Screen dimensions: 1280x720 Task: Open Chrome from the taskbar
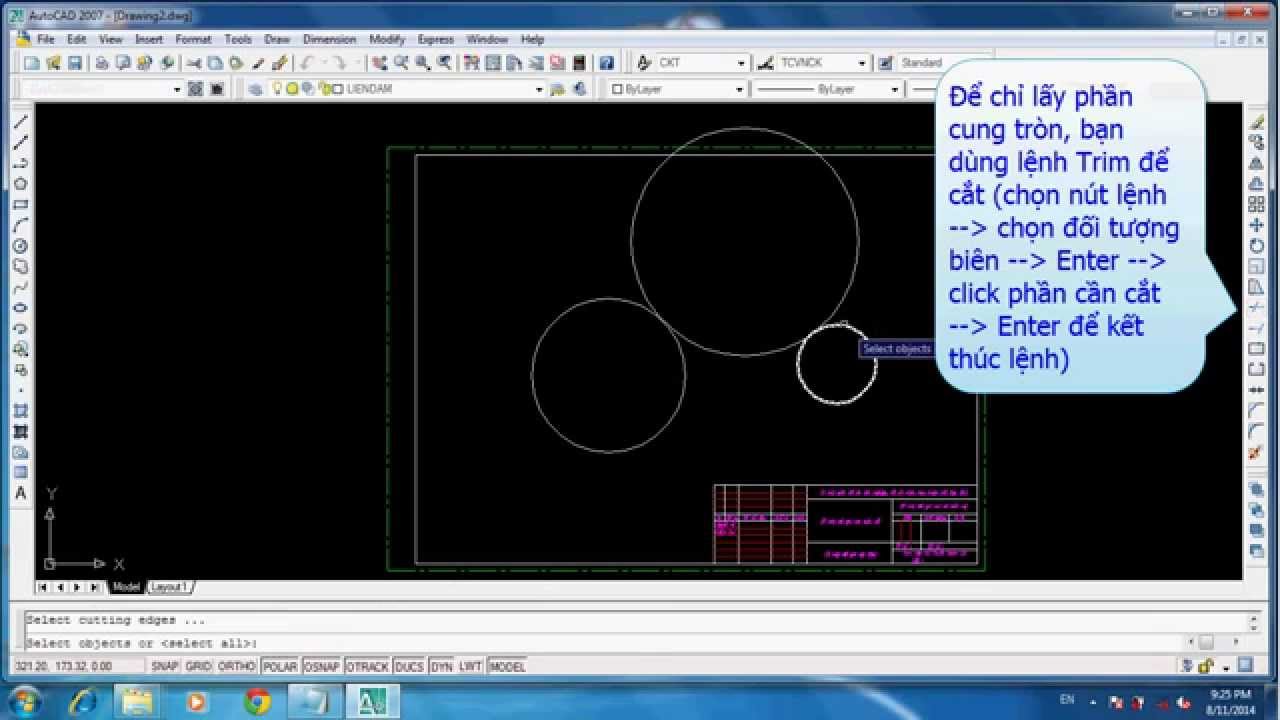257,702
